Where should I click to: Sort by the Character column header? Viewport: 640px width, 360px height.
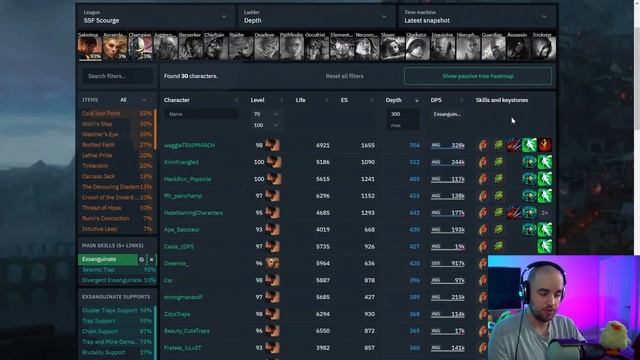click(x=201, y=100)
